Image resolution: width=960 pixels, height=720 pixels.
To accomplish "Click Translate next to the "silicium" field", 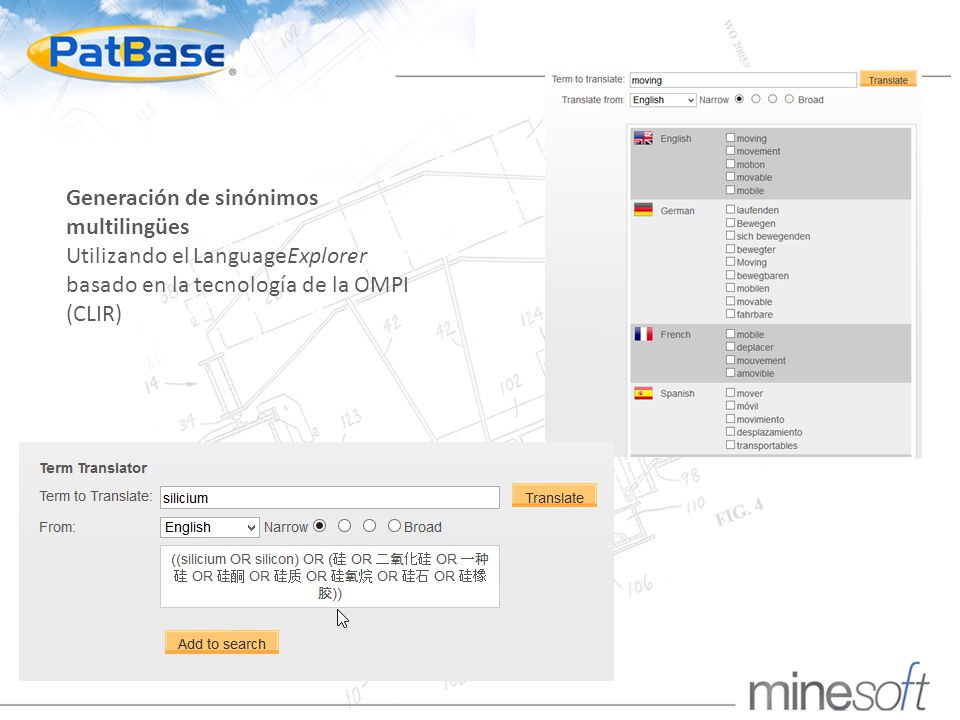I will pos(554,497).
